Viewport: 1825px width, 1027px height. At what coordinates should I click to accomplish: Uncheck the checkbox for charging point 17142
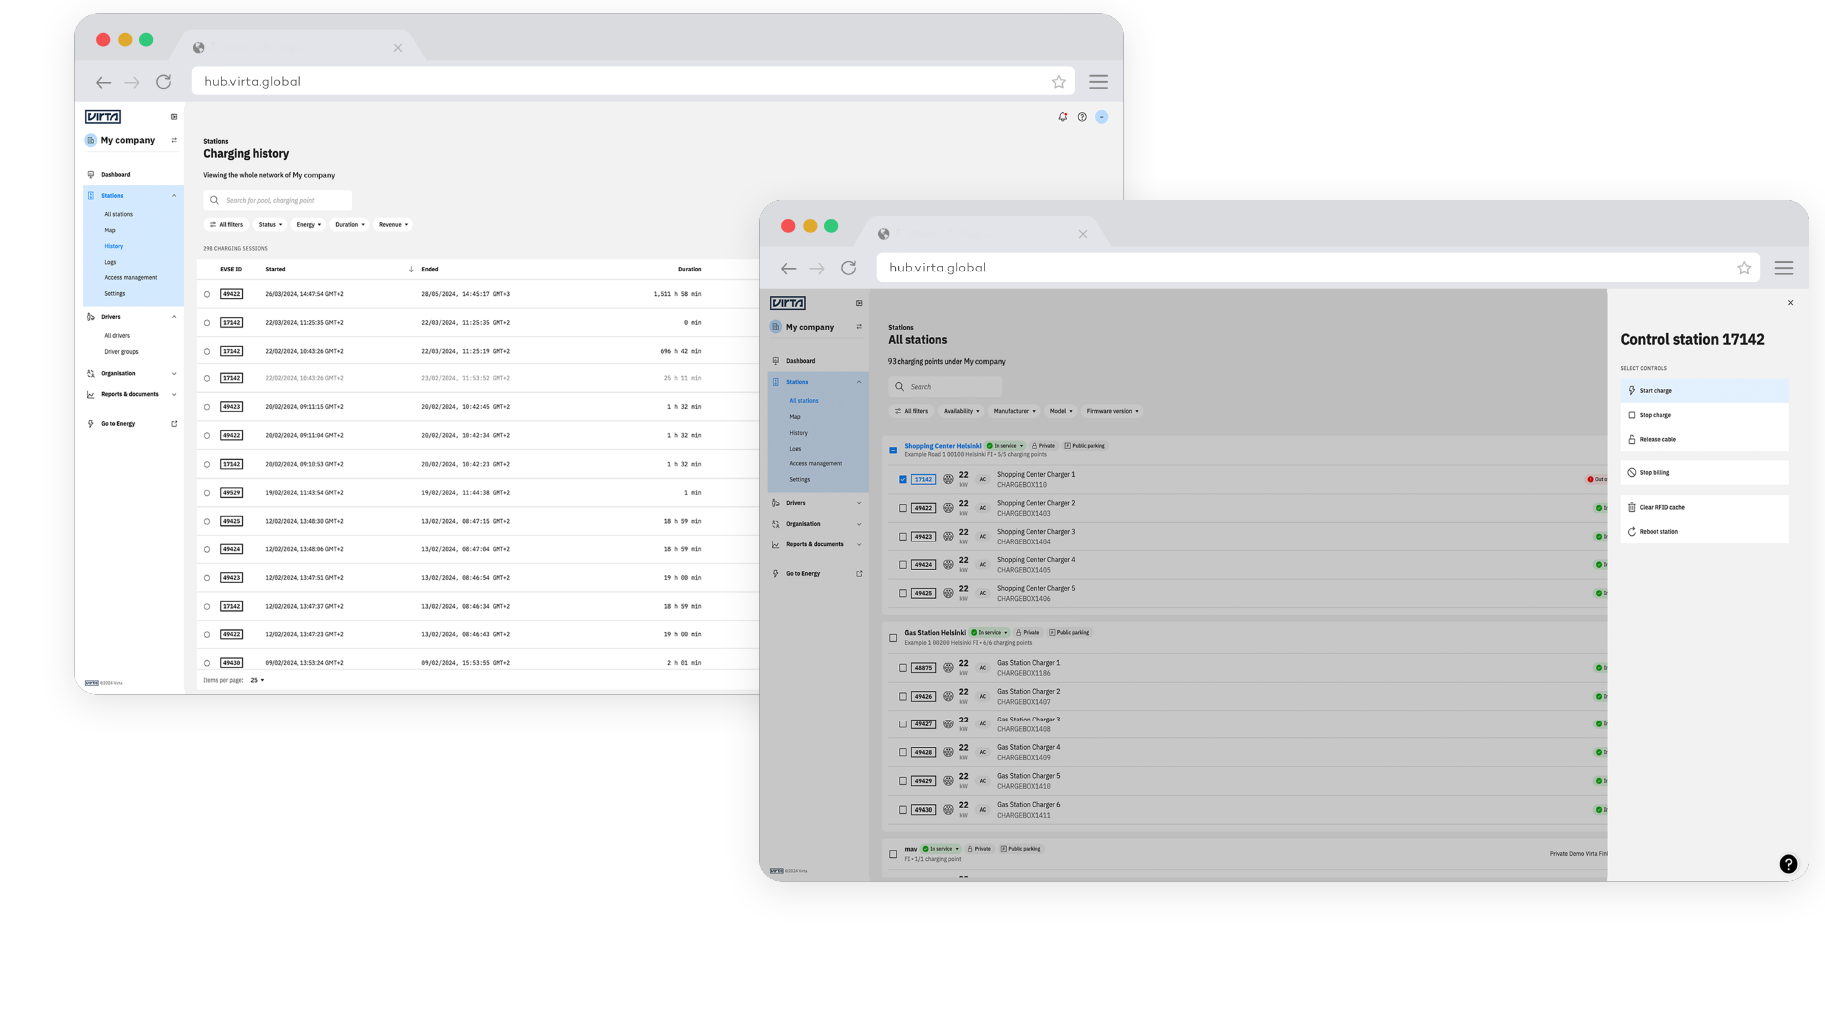tap(903, 480)
